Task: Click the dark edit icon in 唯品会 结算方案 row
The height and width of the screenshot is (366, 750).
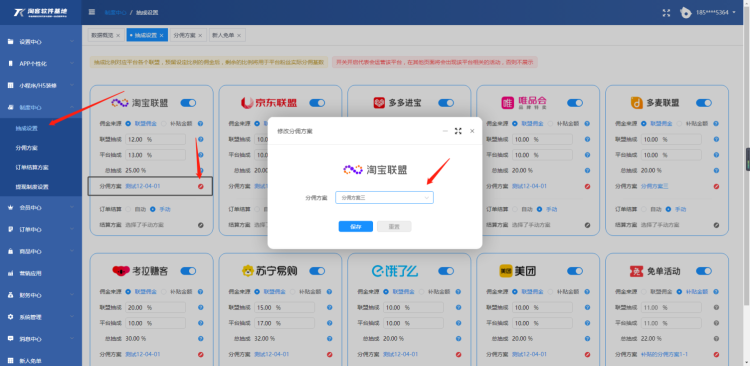Action: pyautogui.click(x=587, y=225)
